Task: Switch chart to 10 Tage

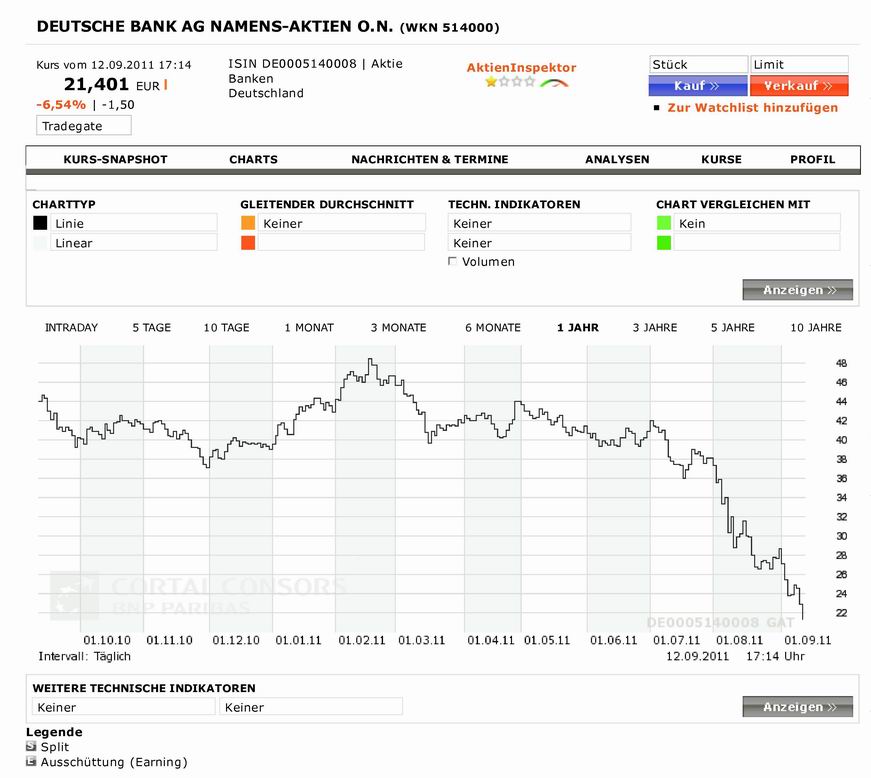Action: tap(227, 328)
